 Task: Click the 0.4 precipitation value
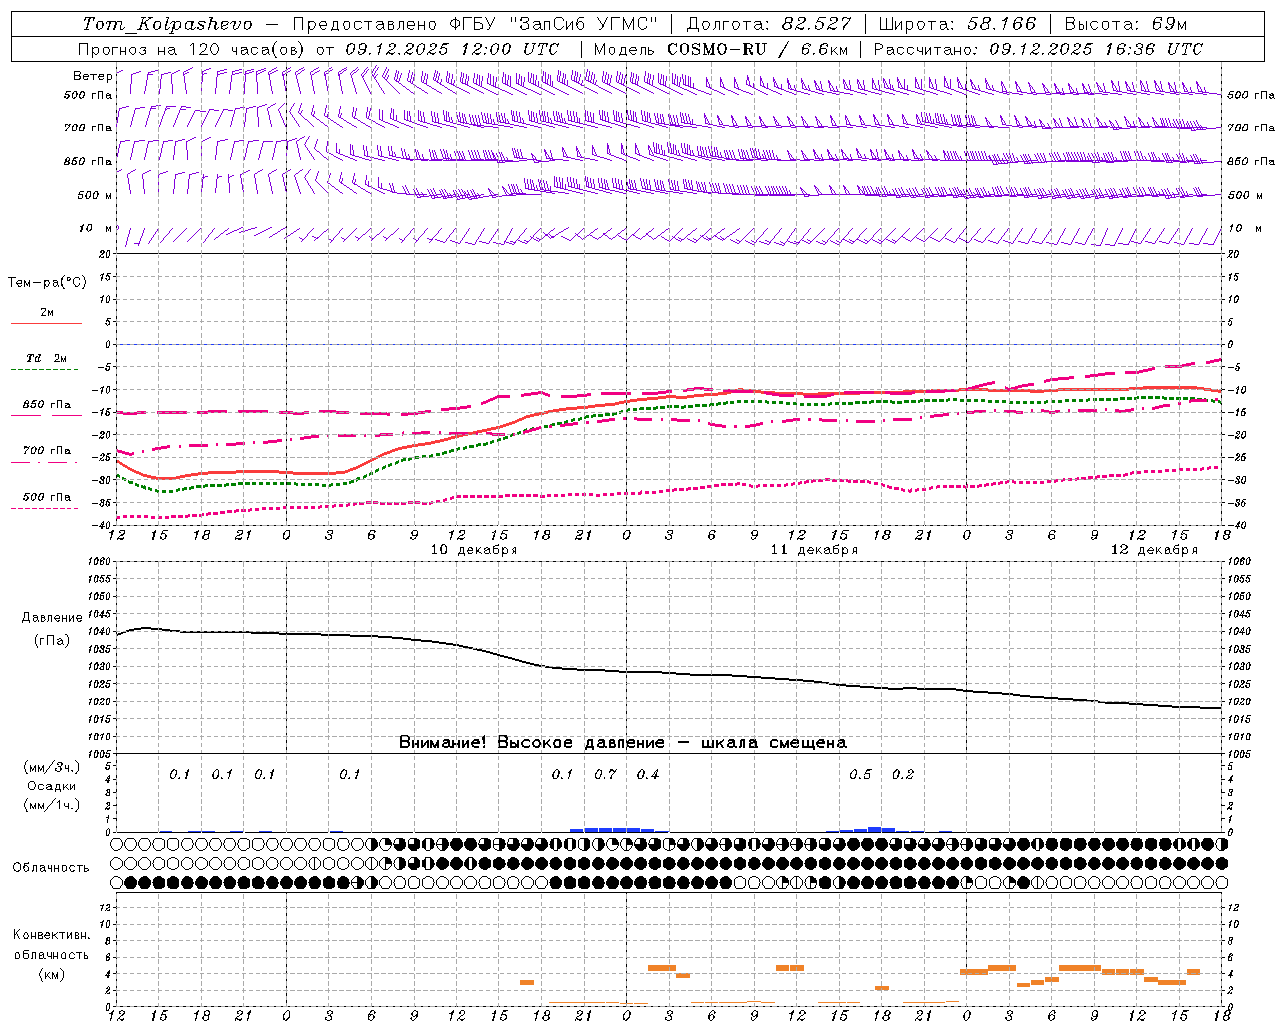coord(648,774)
